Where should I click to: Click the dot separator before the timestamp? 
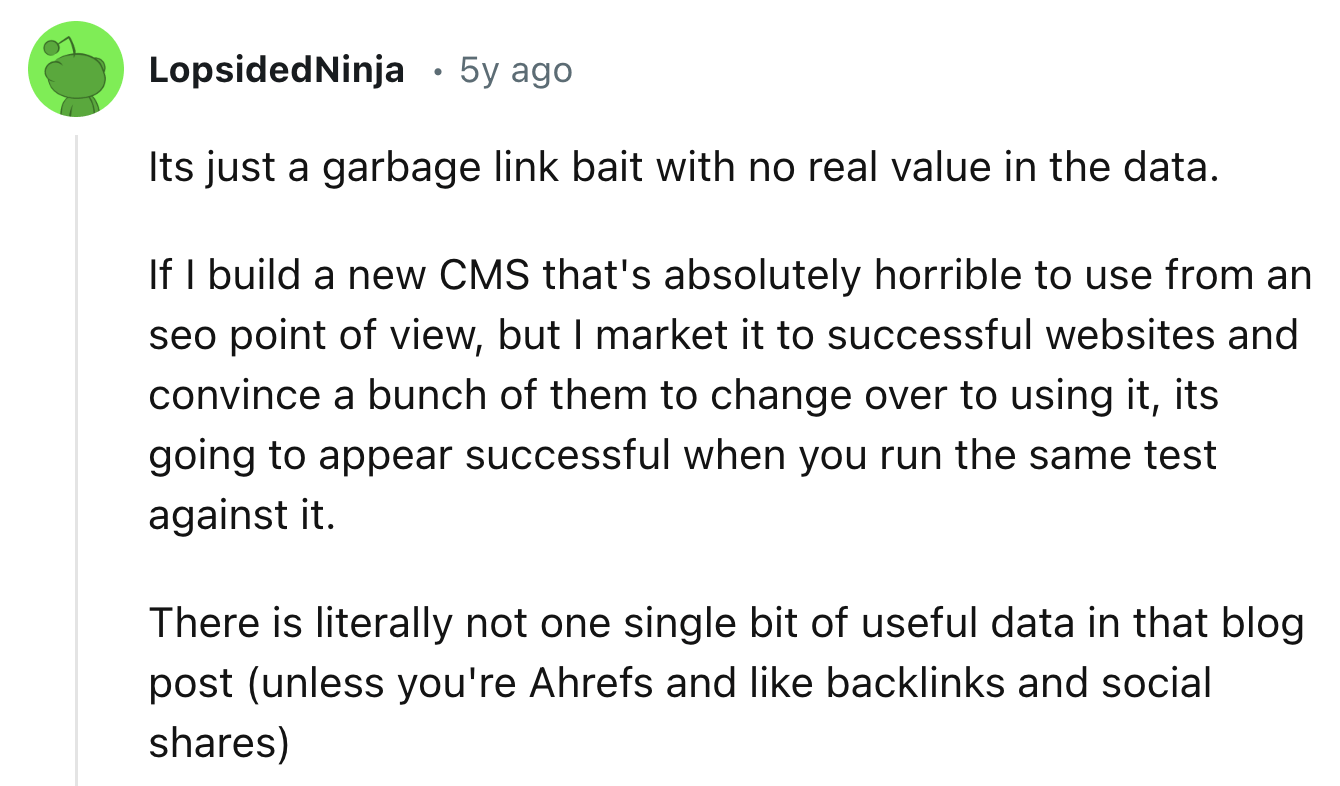pos(436,71)
